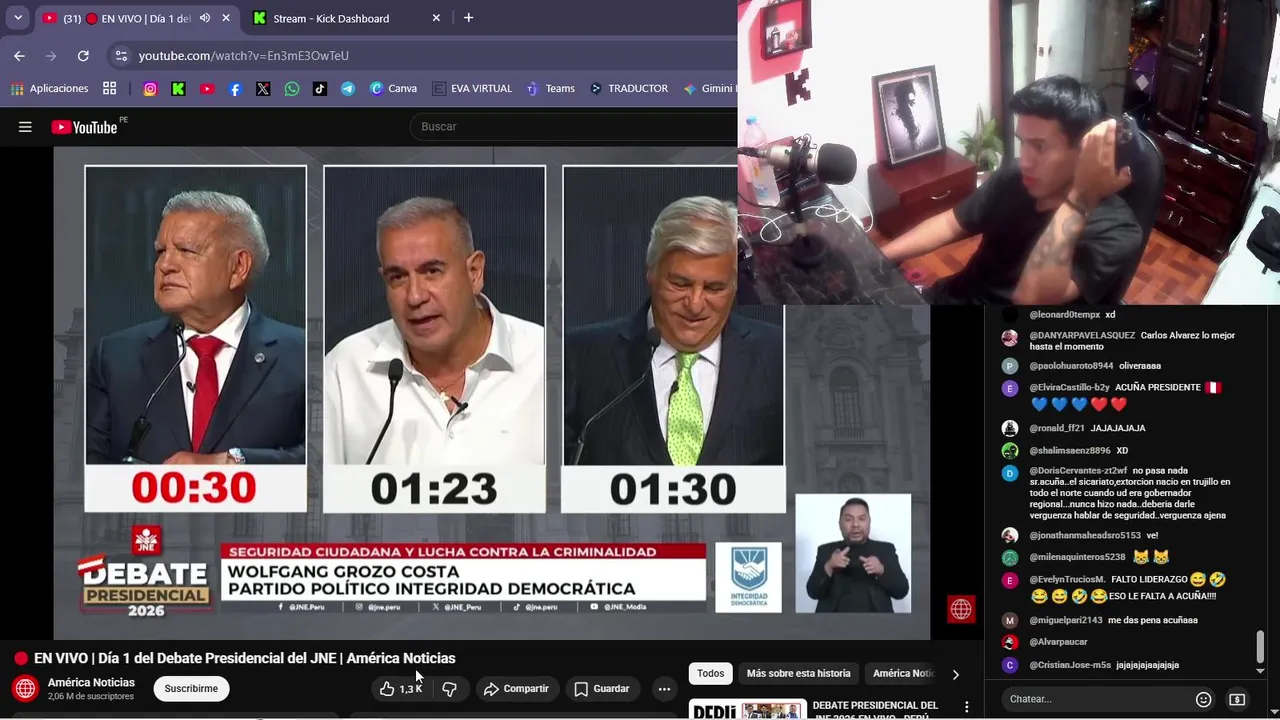
Task: Click the live chat scrollbar
Action: tap(1260, 647)
